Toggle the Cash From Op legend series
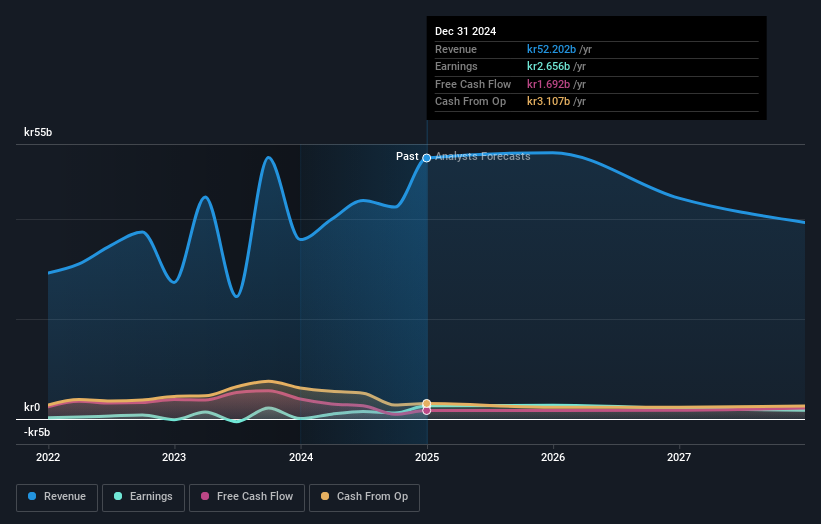Screen dimensions: 821x524 [364, 497]
